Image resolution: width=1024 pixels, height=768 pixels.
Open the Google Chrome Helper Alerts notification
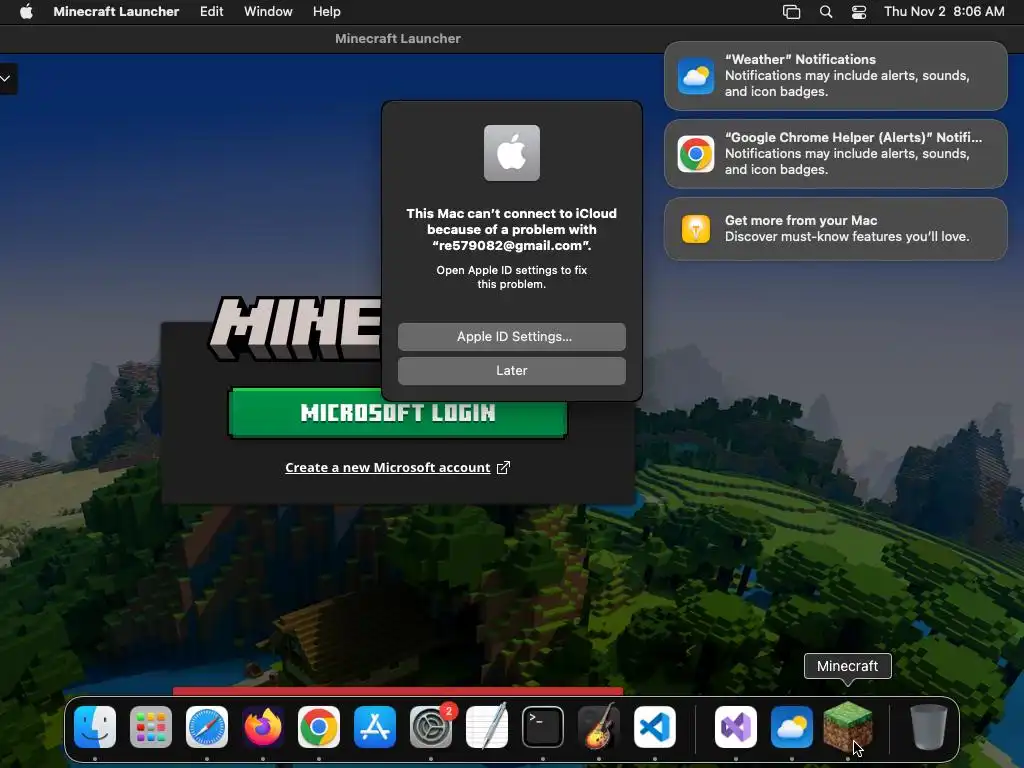pos(836,154)
